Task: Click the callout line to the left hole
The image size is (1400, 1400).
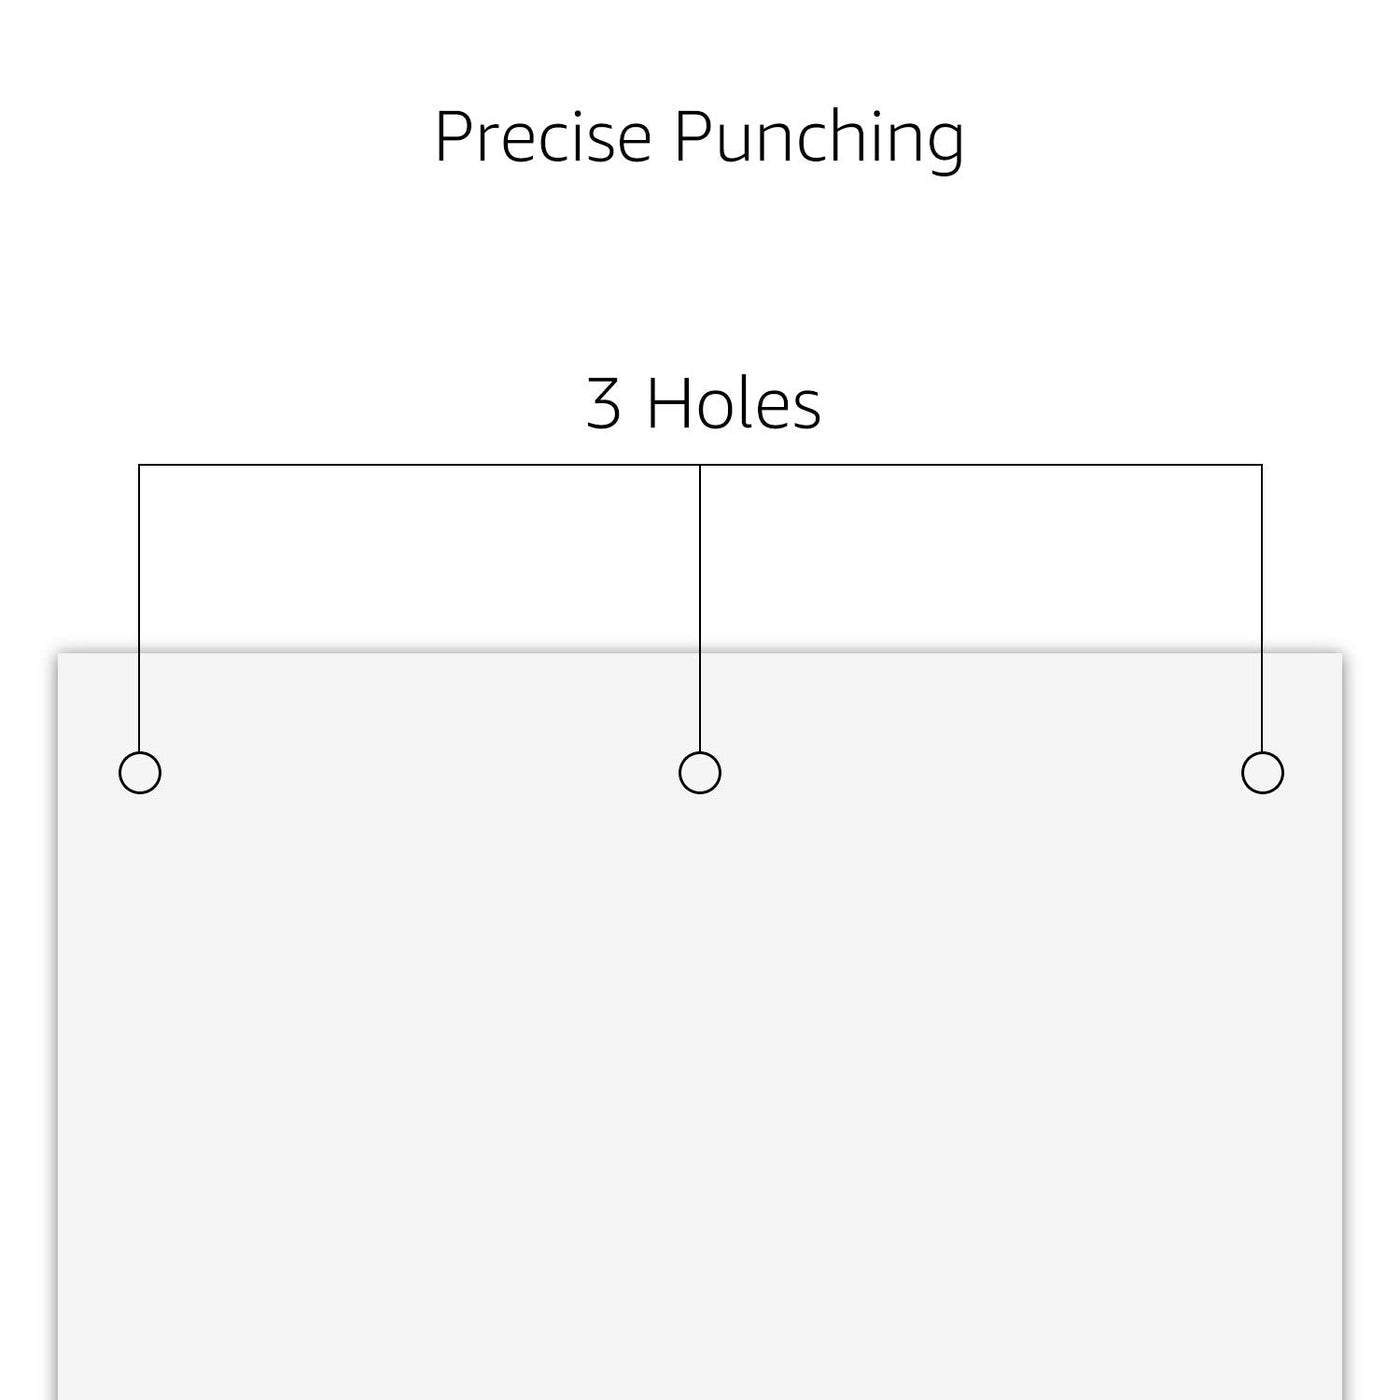Action: point(139,608)
